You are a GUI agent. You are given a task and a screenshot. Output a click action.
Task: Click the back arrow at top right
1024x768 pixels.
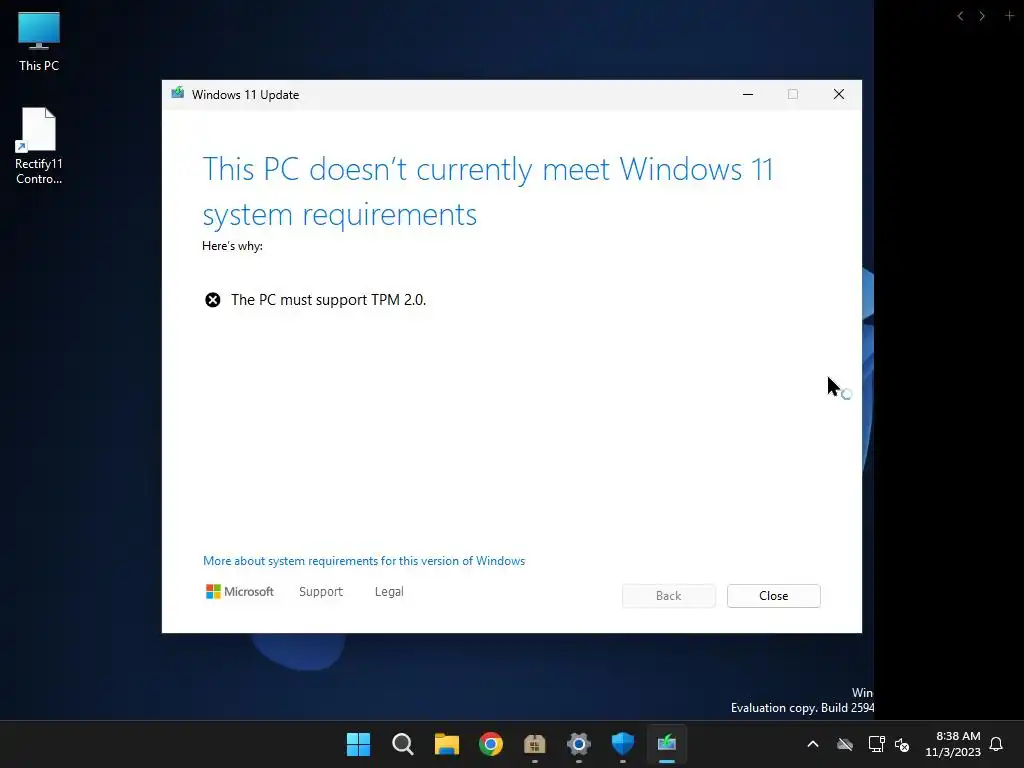pos(960,16)
